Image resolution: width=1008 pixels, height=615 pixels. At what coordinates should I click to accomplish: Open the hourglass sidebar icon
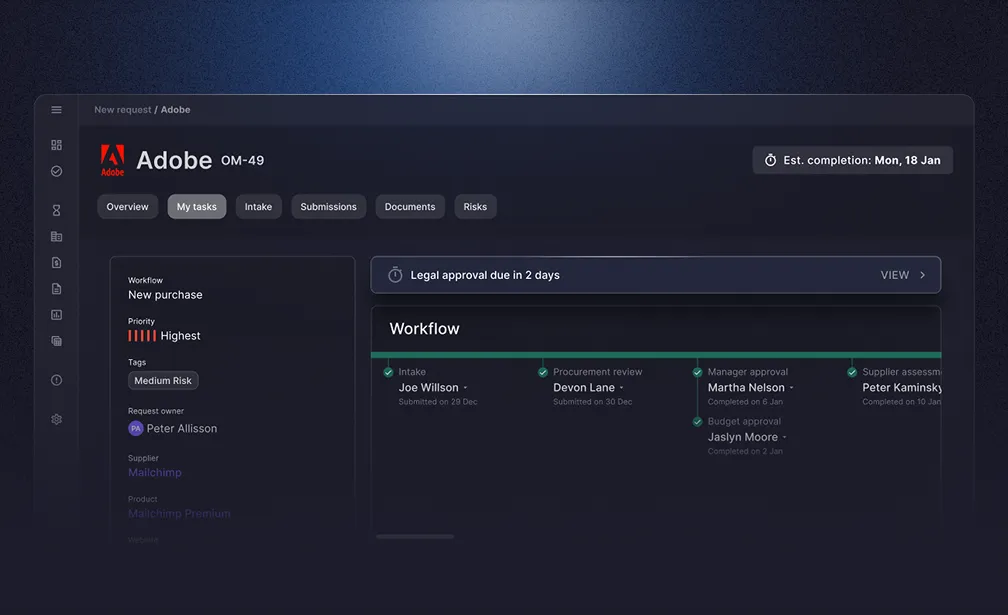57,210
